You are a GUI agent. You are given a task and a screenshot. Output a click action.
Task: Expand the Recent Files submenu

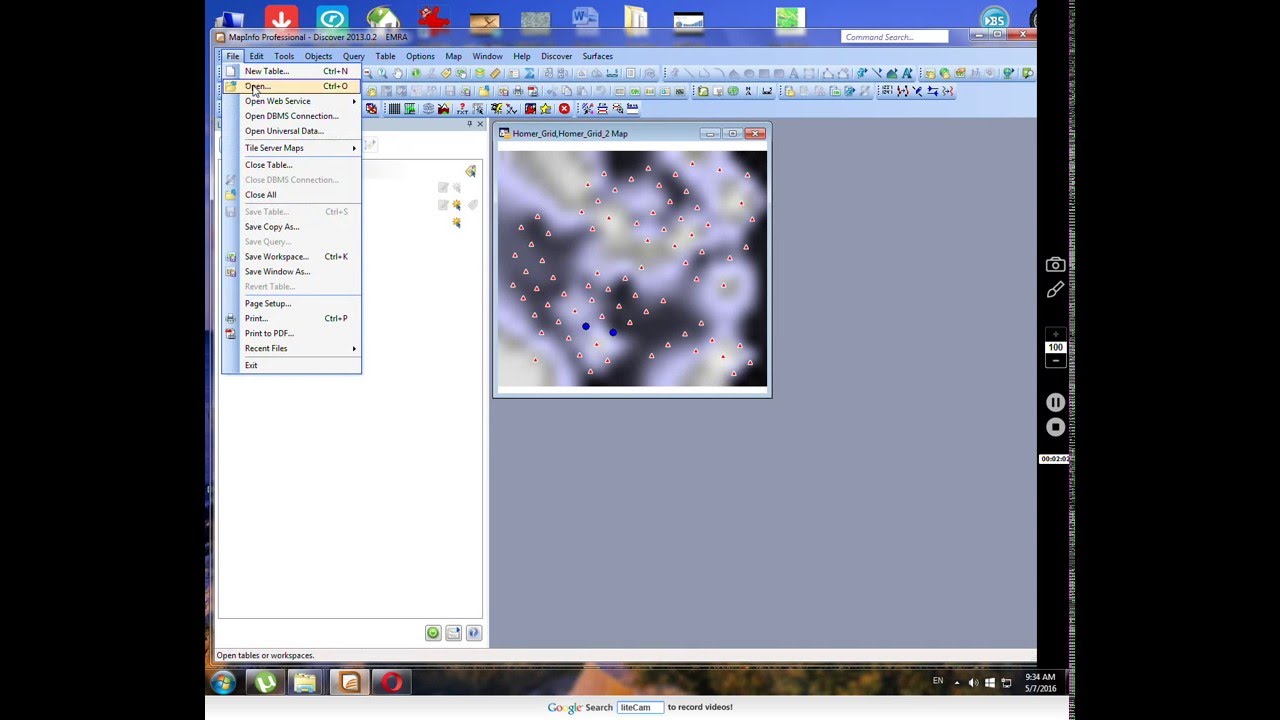tap(291, 349)
